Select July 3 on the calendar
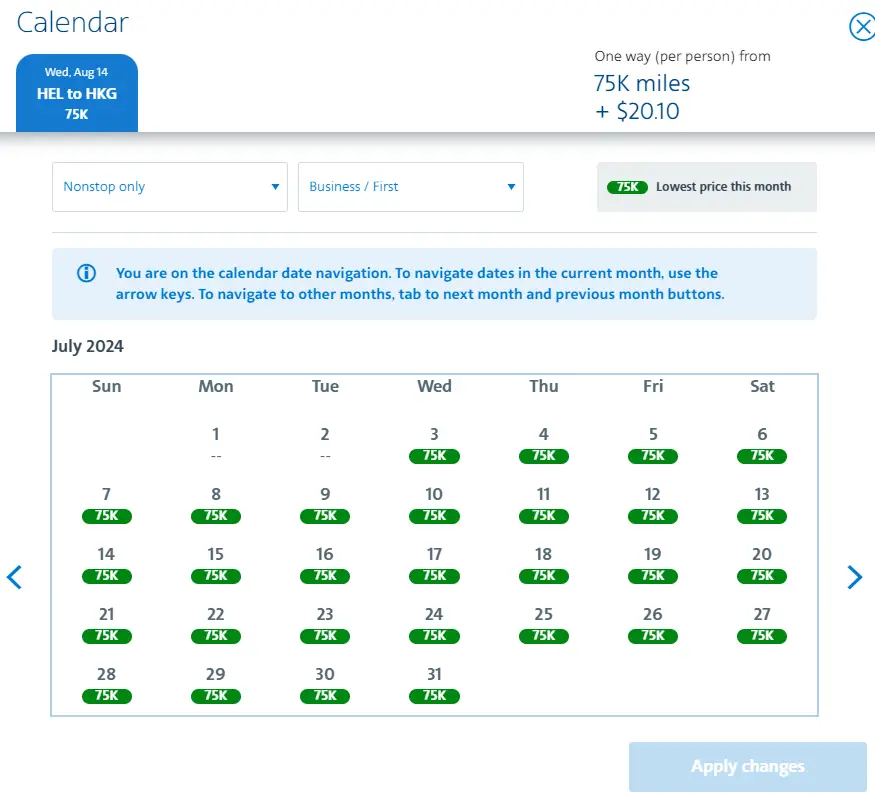The width and height of the screenshot is (875, 797). pos(434,444)
